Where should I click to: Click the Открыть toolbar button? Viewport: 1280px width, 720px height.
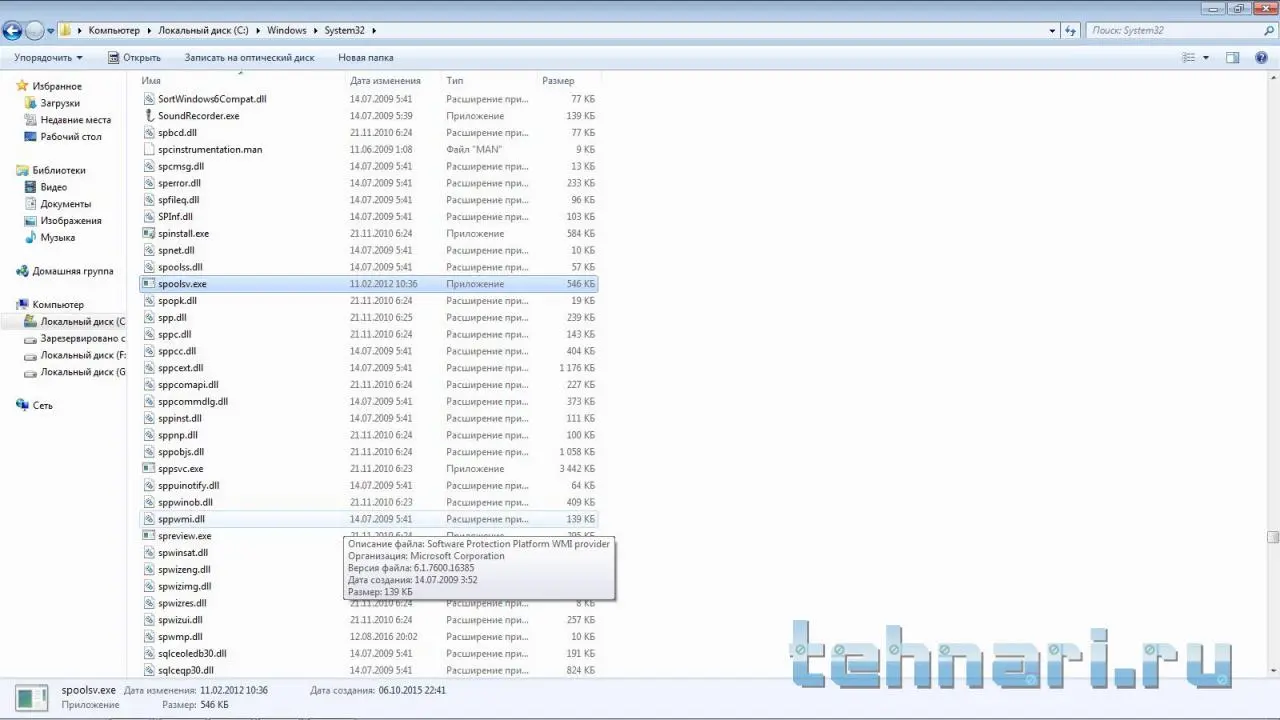click(134, 58)
